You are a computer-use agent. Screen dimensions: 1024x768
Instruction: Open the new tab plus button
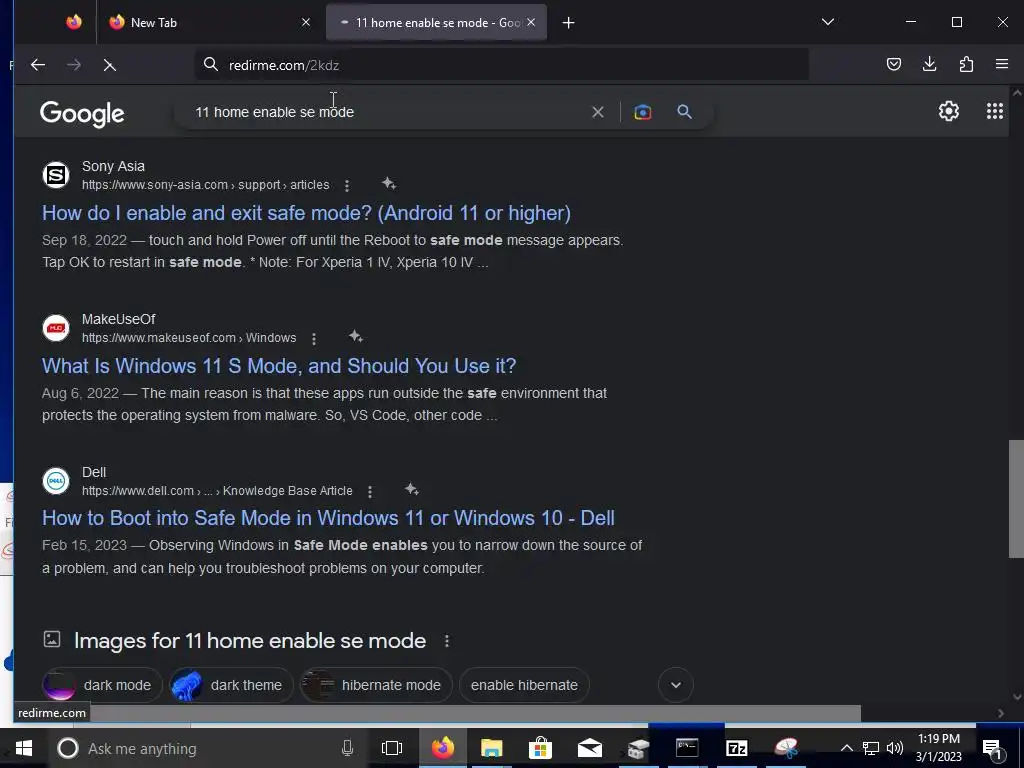pyautogui.click(x=568, y=23)
